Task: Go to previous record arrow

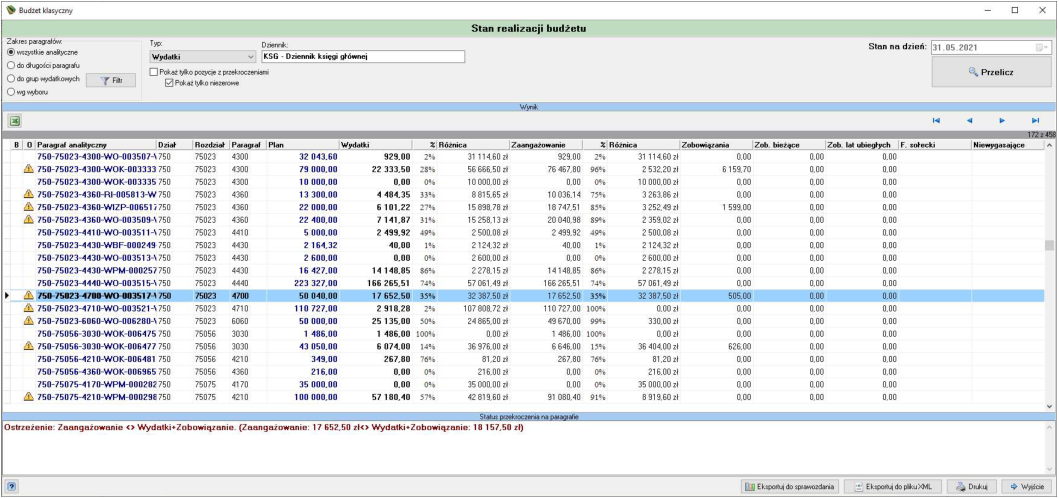Action: pyautogui.click(x=969, y=121)
